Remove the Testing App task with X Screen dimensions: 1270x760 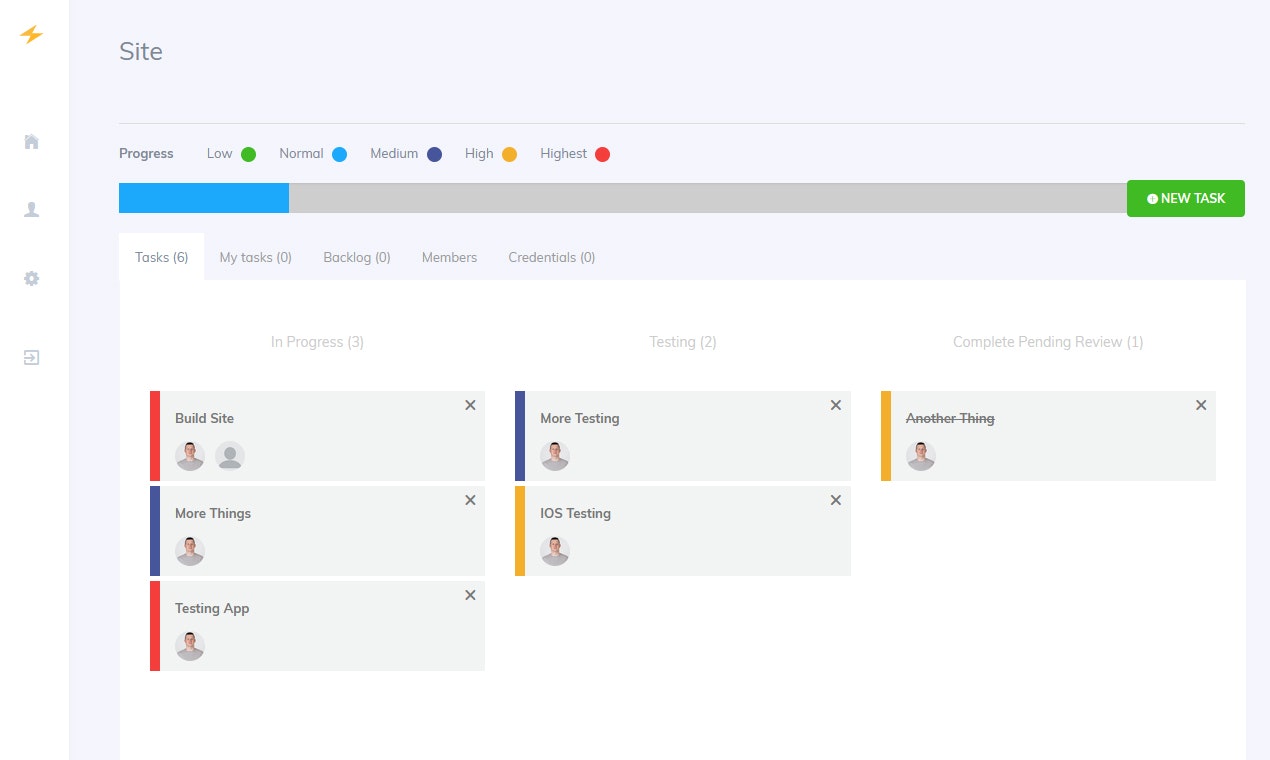pos(470,595)
